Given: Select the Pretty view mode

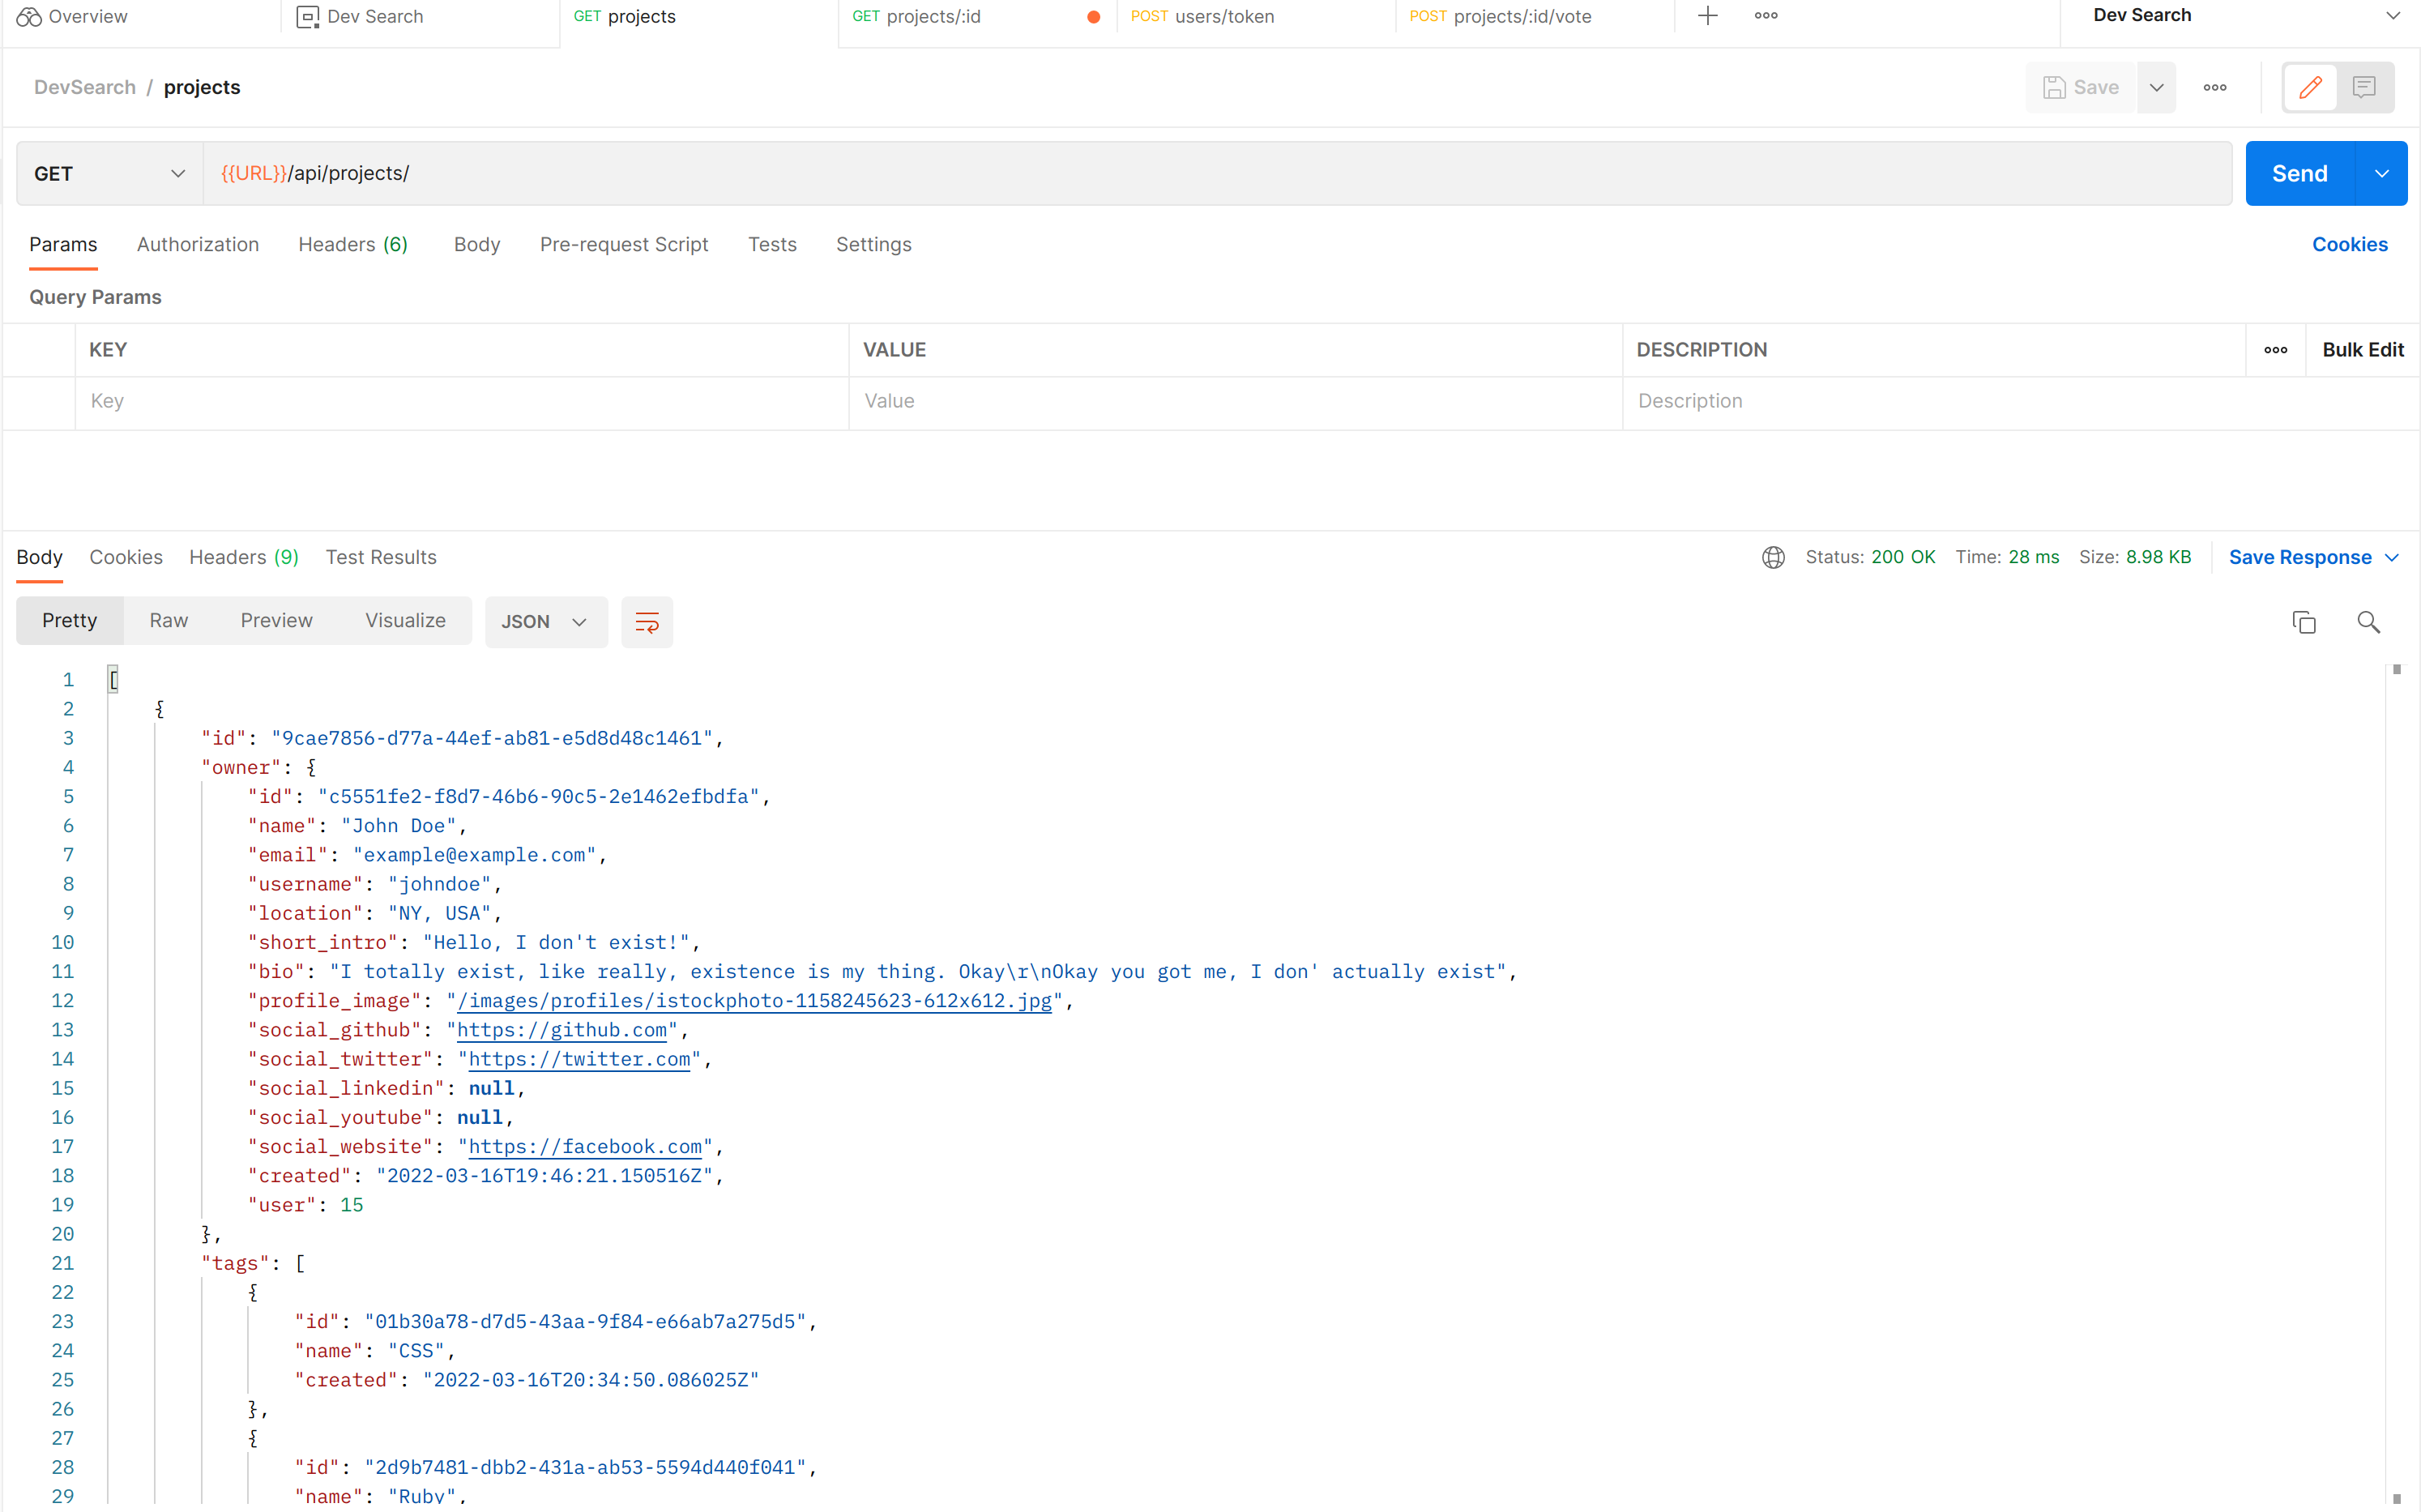Looking at the screenshot, I should tap(70, 620).
